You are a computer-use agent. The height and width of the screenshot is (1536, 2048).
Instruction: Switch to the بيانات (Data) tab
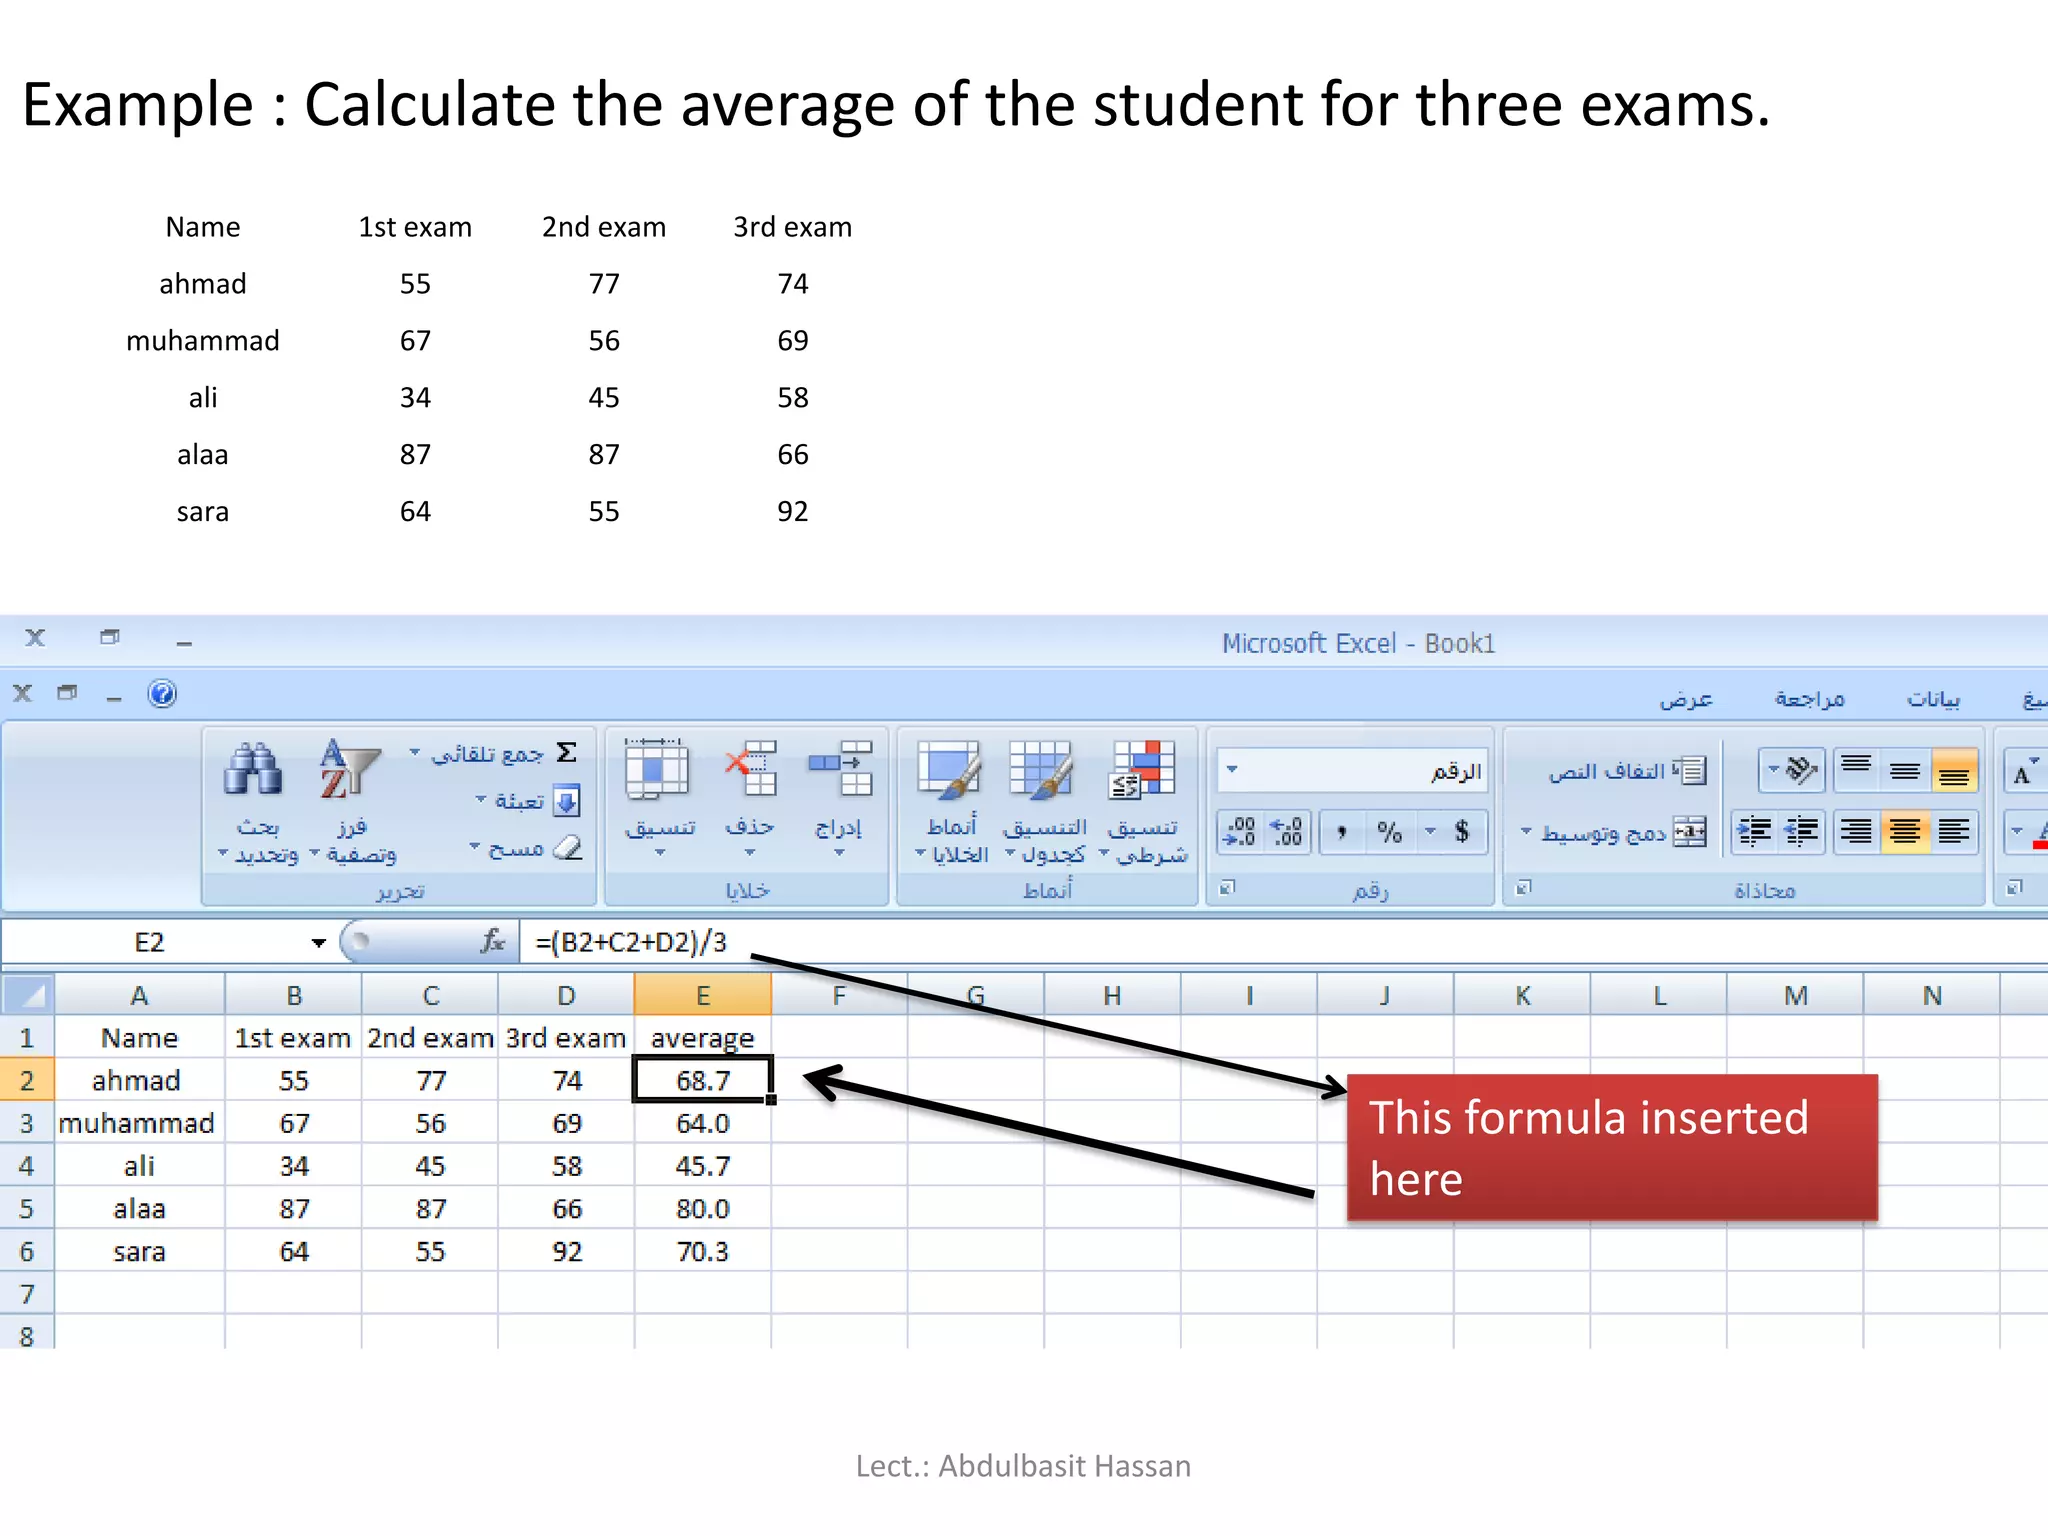(x=1933, y=698)
